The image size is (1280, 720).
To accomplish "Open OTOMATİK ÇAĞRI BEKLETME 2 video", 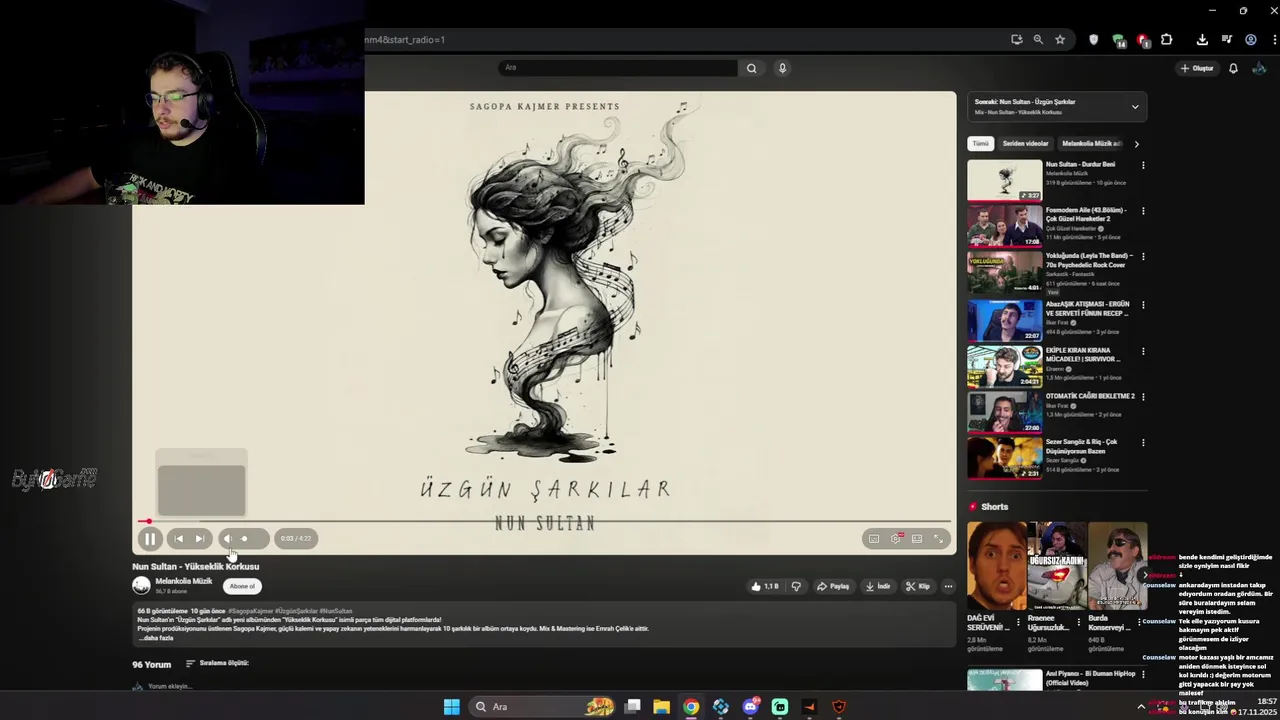I will point(1004,412).
